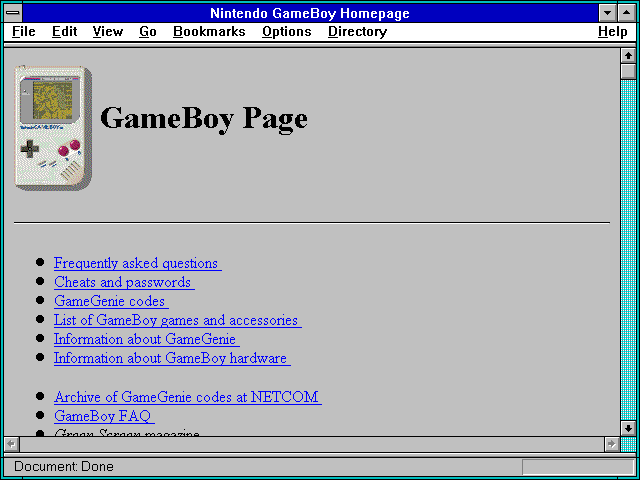Open the File menu

point(24,32)
